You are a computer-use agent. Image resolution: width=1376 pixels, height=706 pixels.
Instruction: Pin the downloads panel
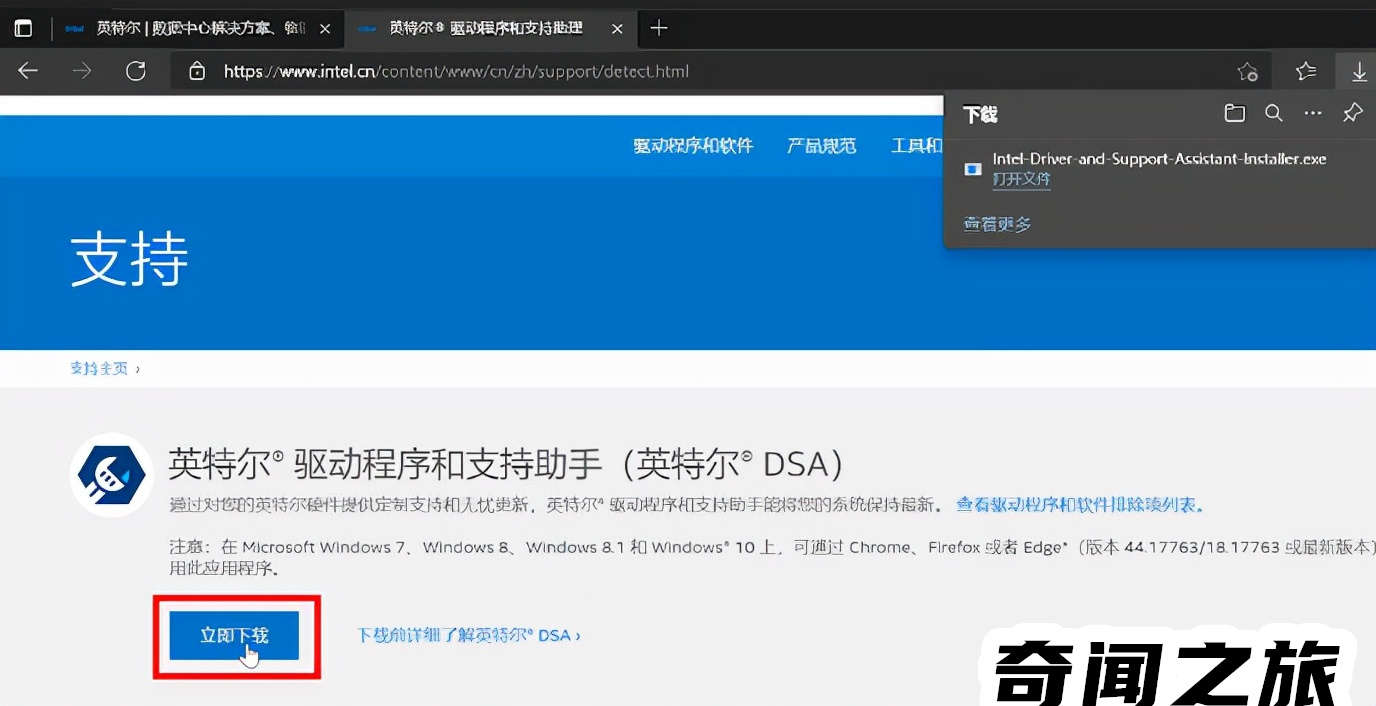[1353, 113]
